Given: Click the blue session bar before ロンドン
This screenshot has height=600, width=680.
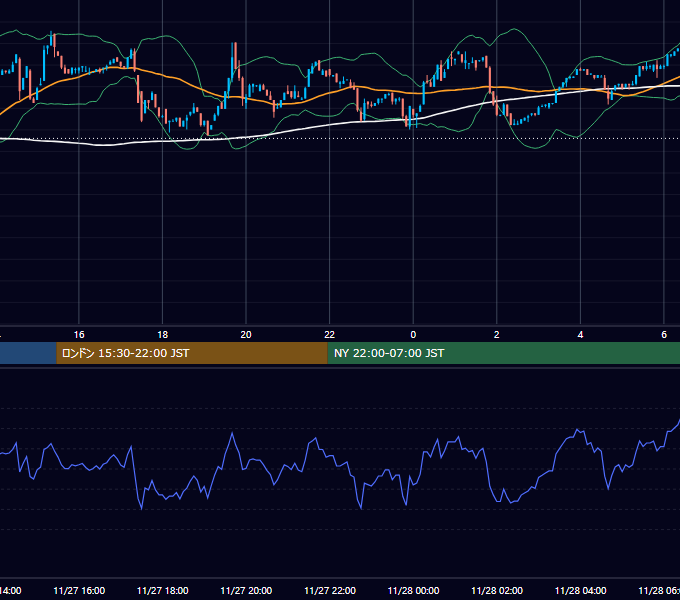Looking at the screenshot, I should point(28,353).
